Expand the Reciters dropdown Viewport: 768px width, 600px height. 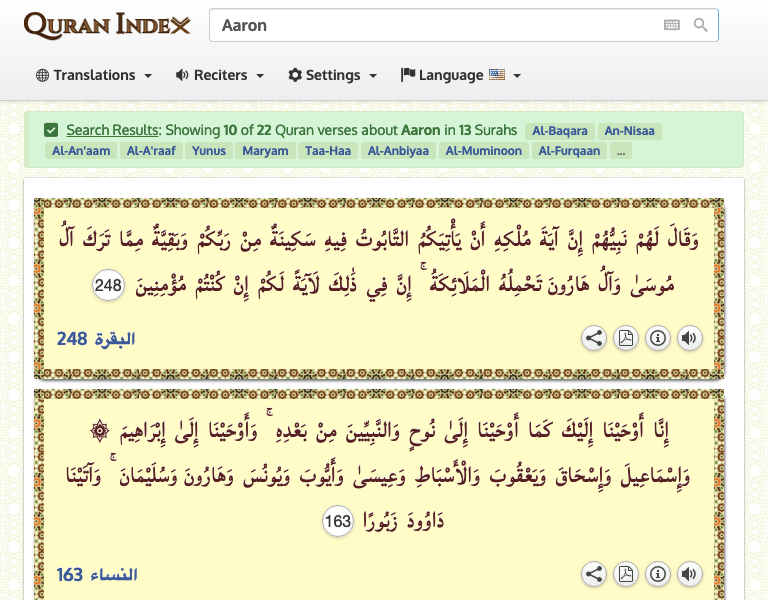(220, 75)
